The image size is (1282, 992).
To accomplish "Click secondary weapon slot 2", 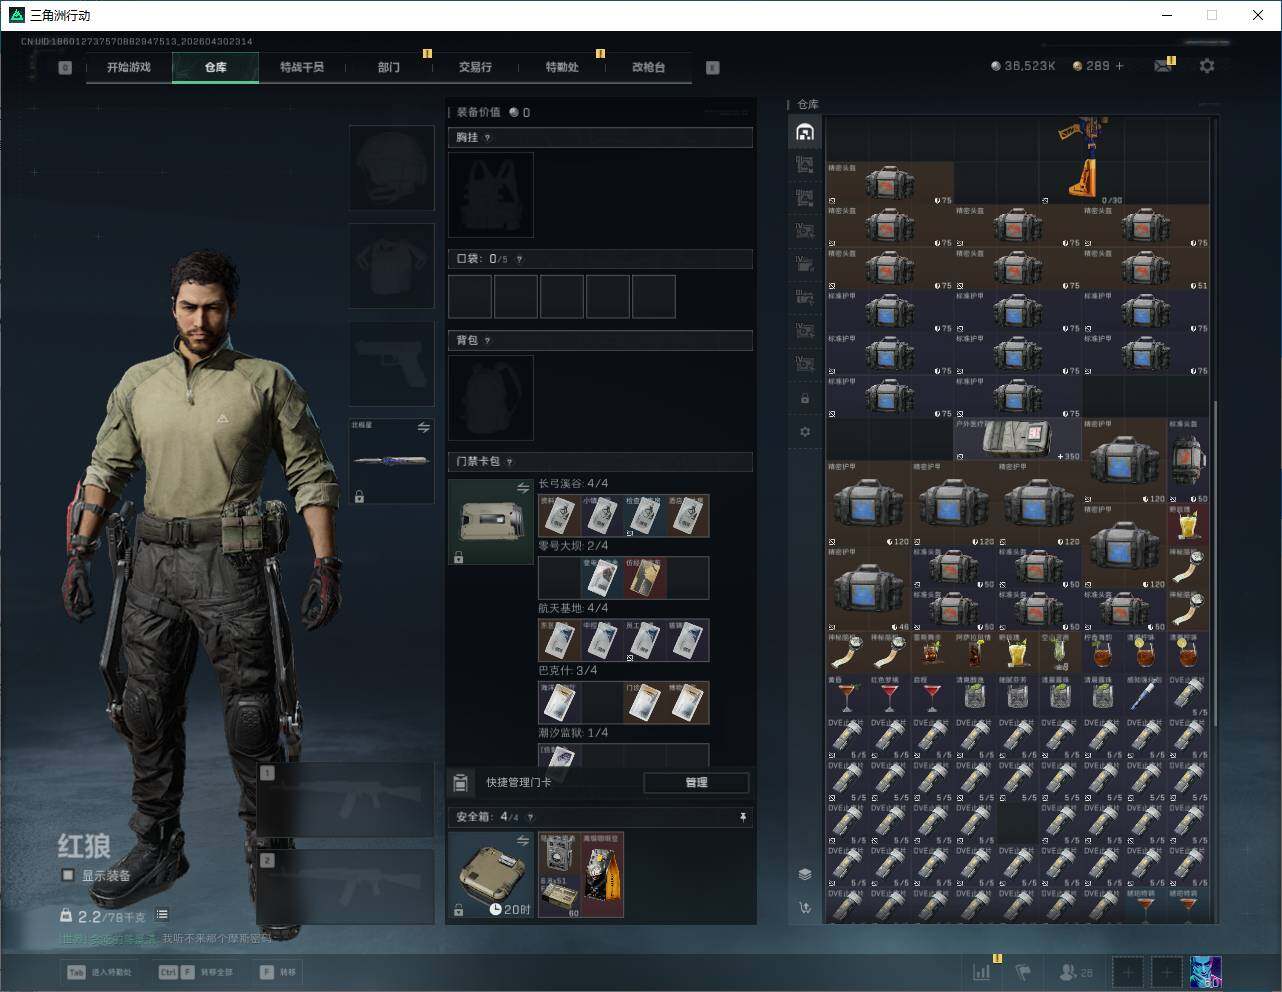I will pyautogui.click(x=346, y=887).
